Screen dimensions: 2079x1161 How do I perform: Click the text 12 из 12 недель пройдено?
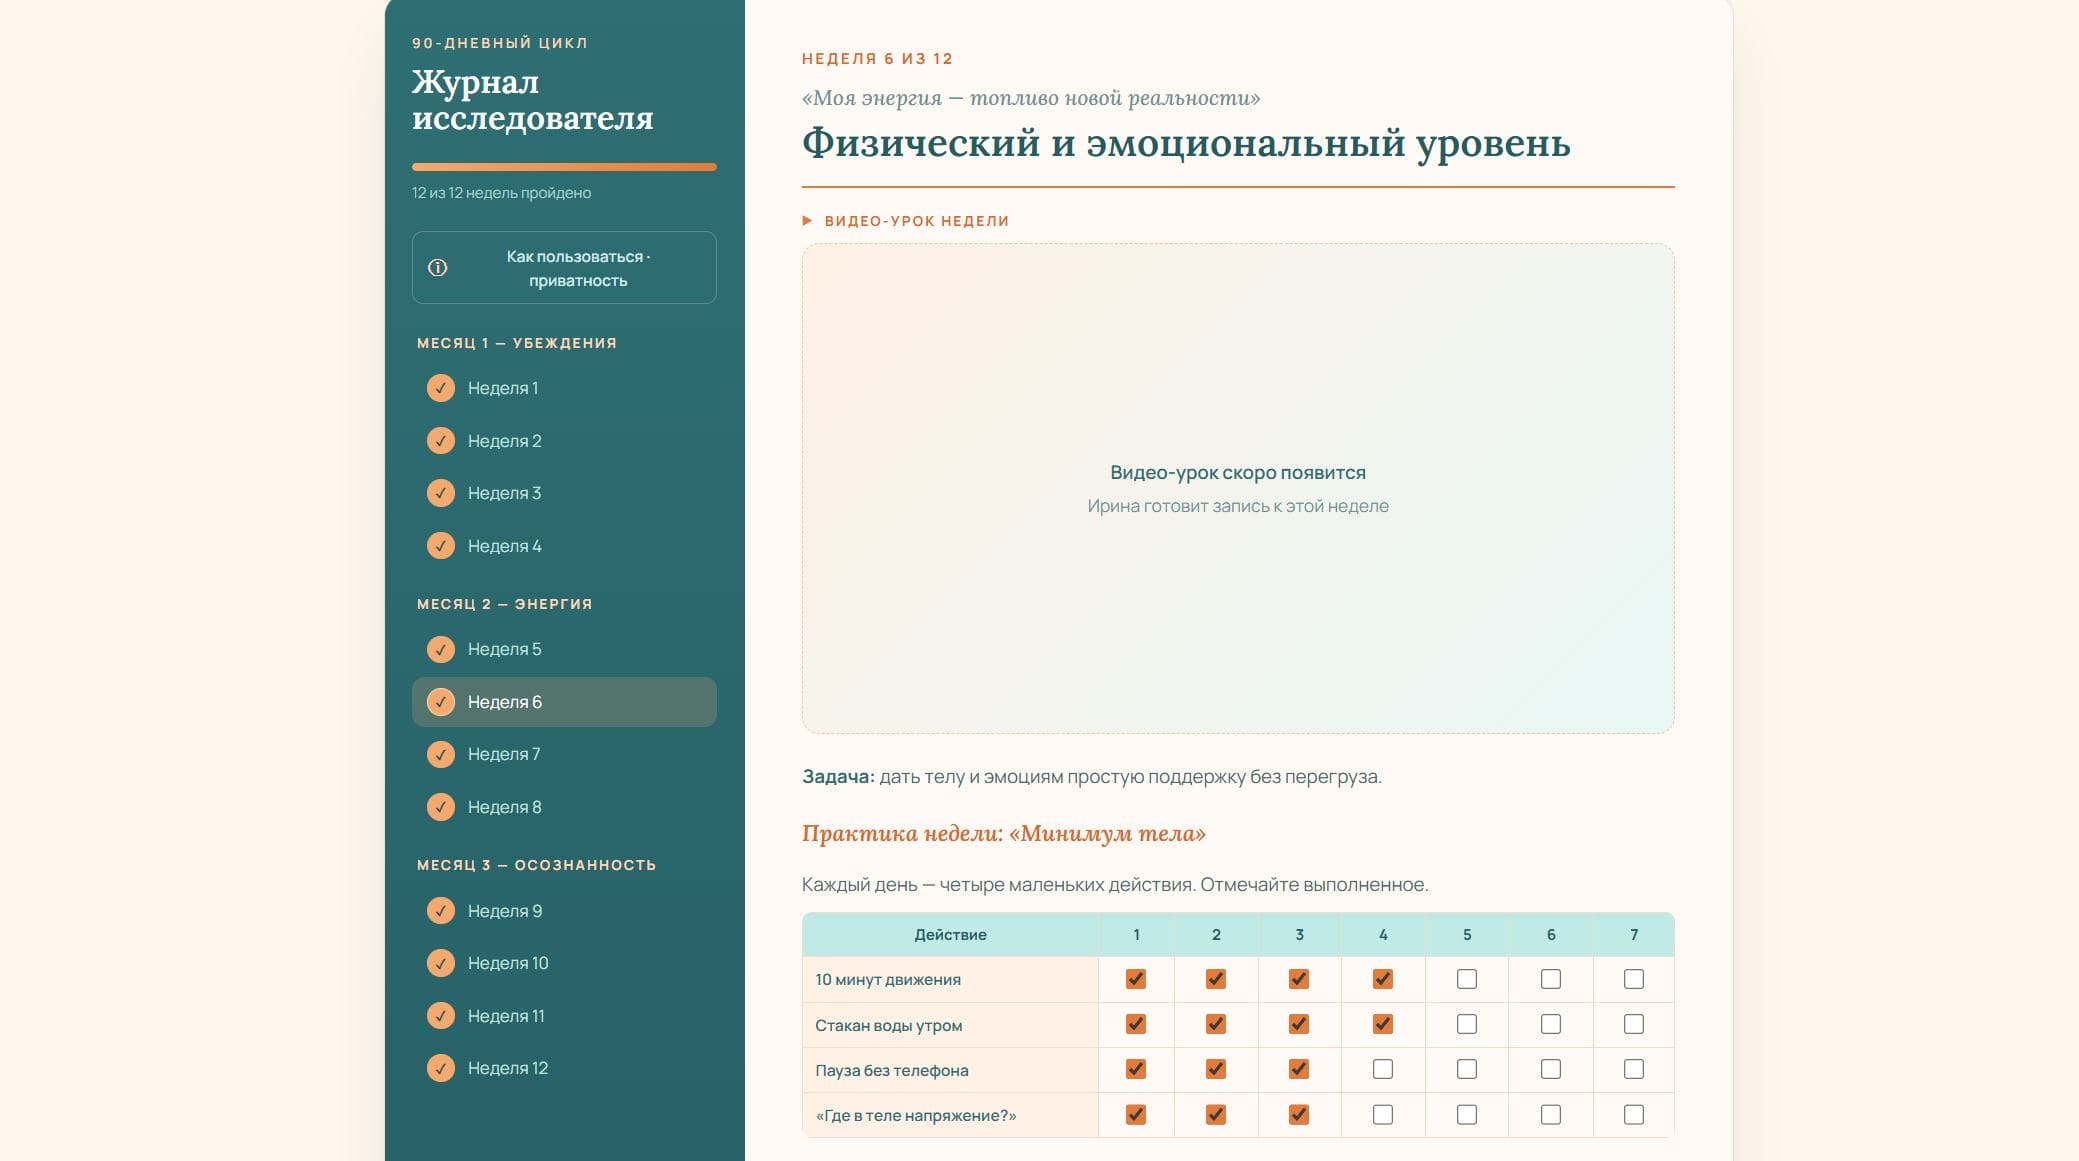[501, 193]
